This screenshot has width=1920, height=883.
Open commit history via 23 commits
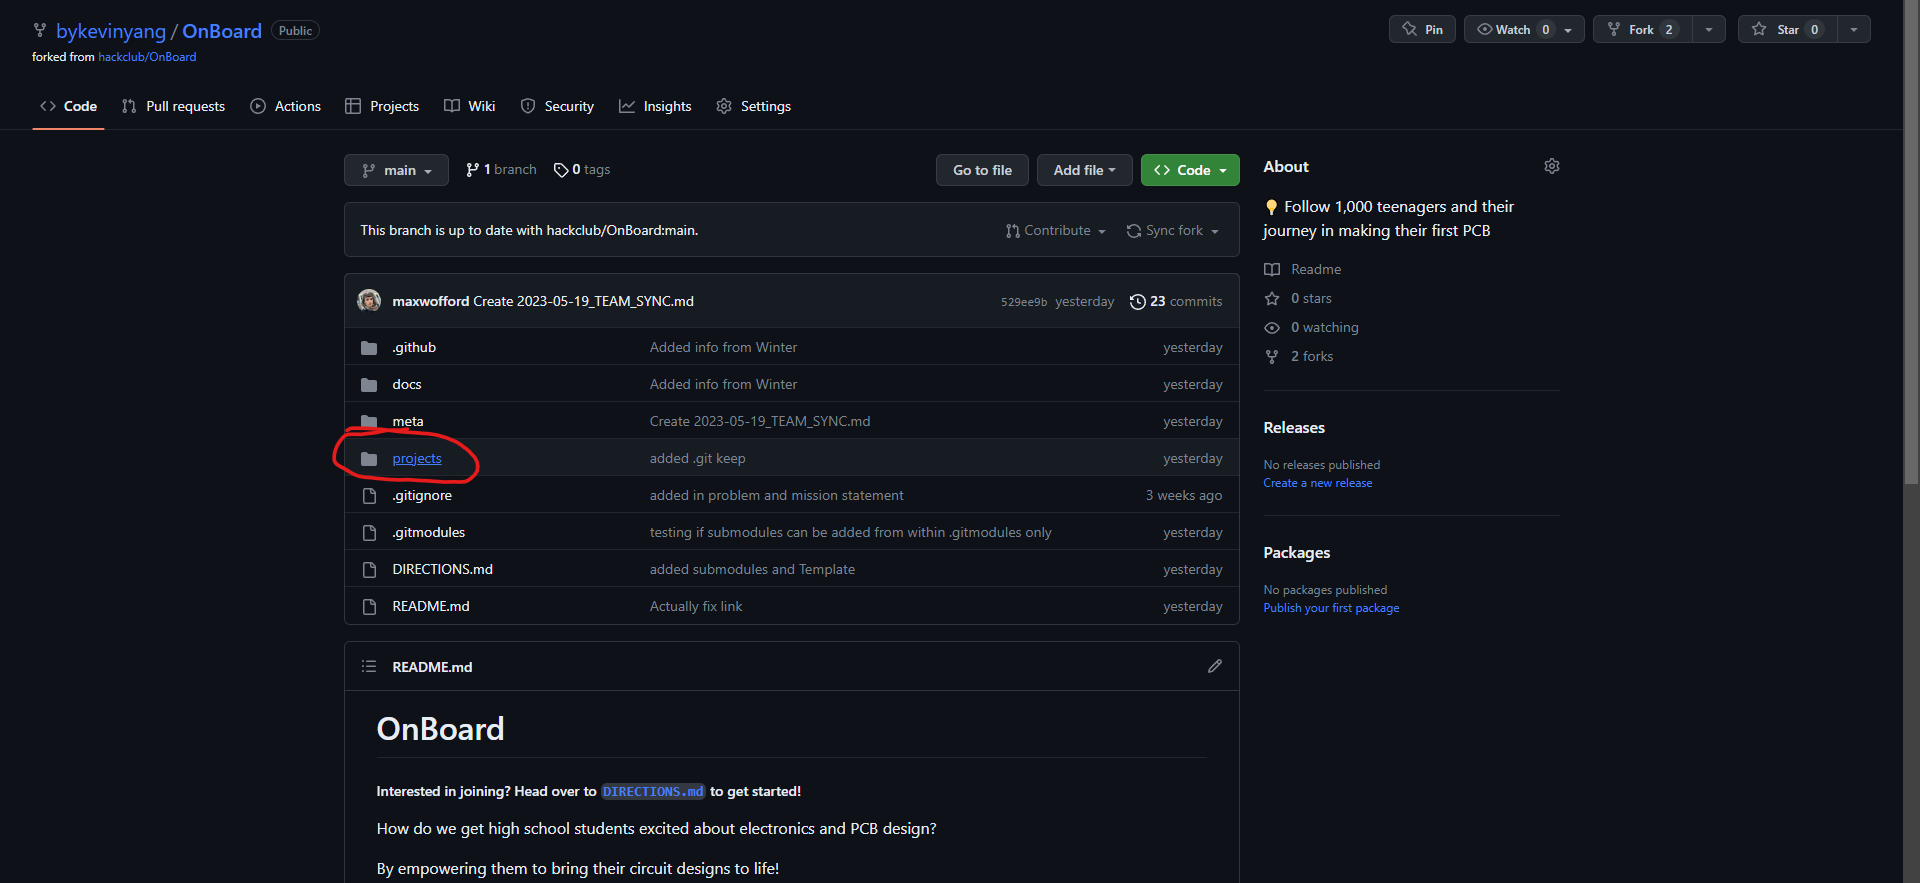(1176, 301)
